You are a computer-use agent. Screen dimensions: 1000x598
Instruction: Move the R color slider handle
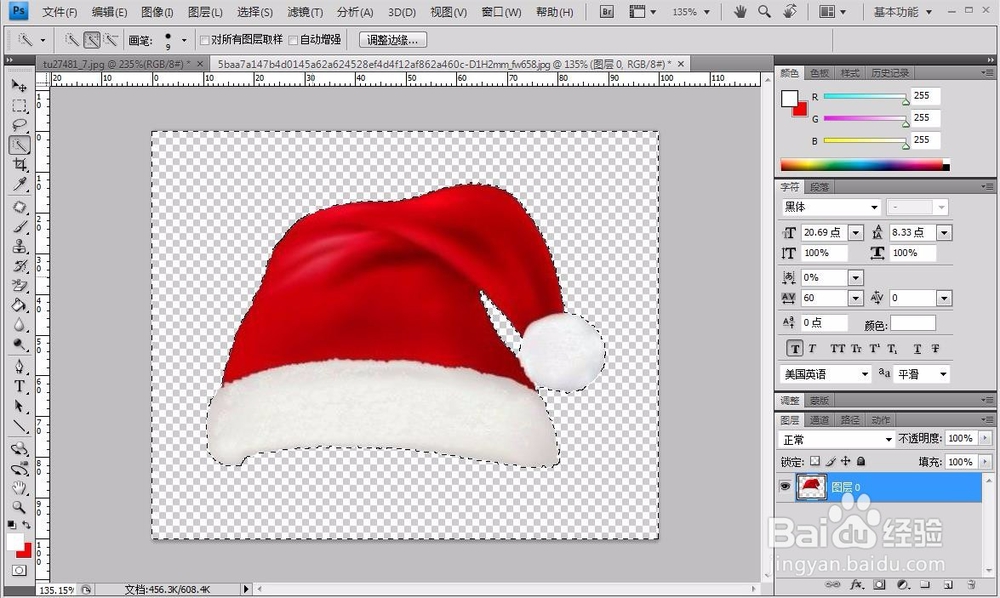coord(906,101)
